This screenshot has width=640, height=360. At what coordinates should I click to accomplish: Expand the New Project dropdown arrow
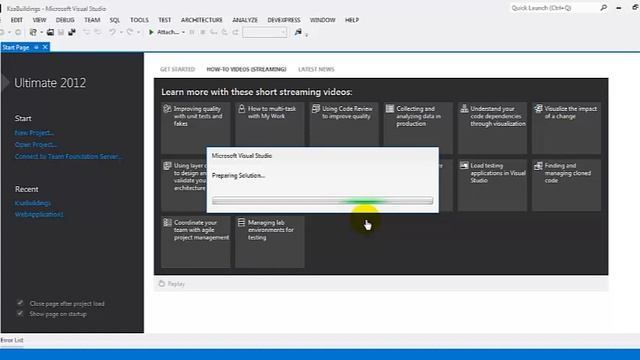tap(41, 32)
